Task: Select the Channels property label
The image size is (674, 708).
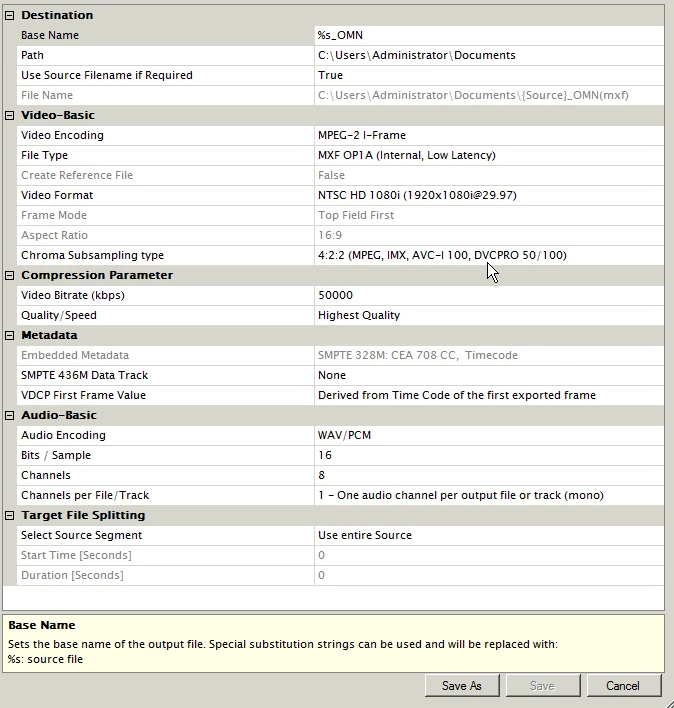Action: coord(46,475)
